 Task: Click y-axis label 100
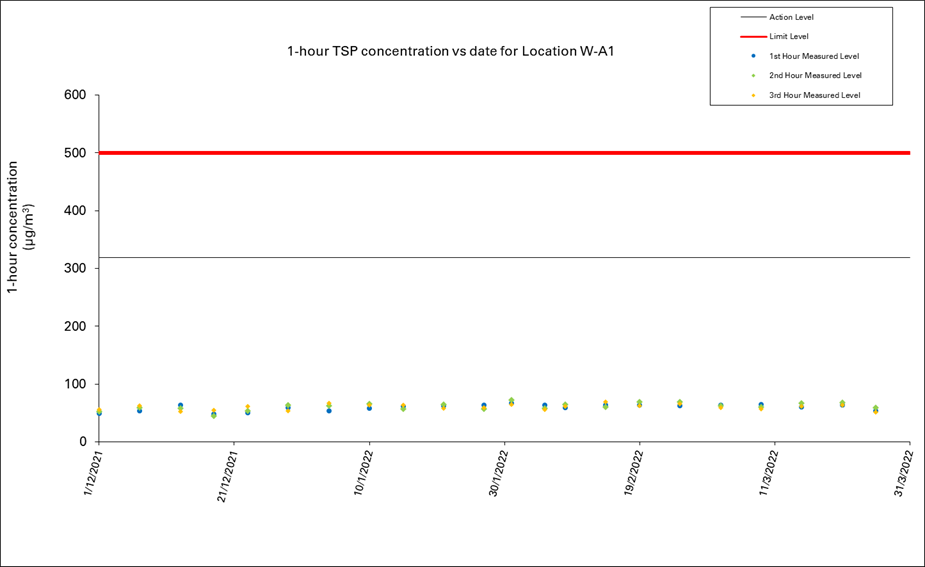(x=75, y=384)
